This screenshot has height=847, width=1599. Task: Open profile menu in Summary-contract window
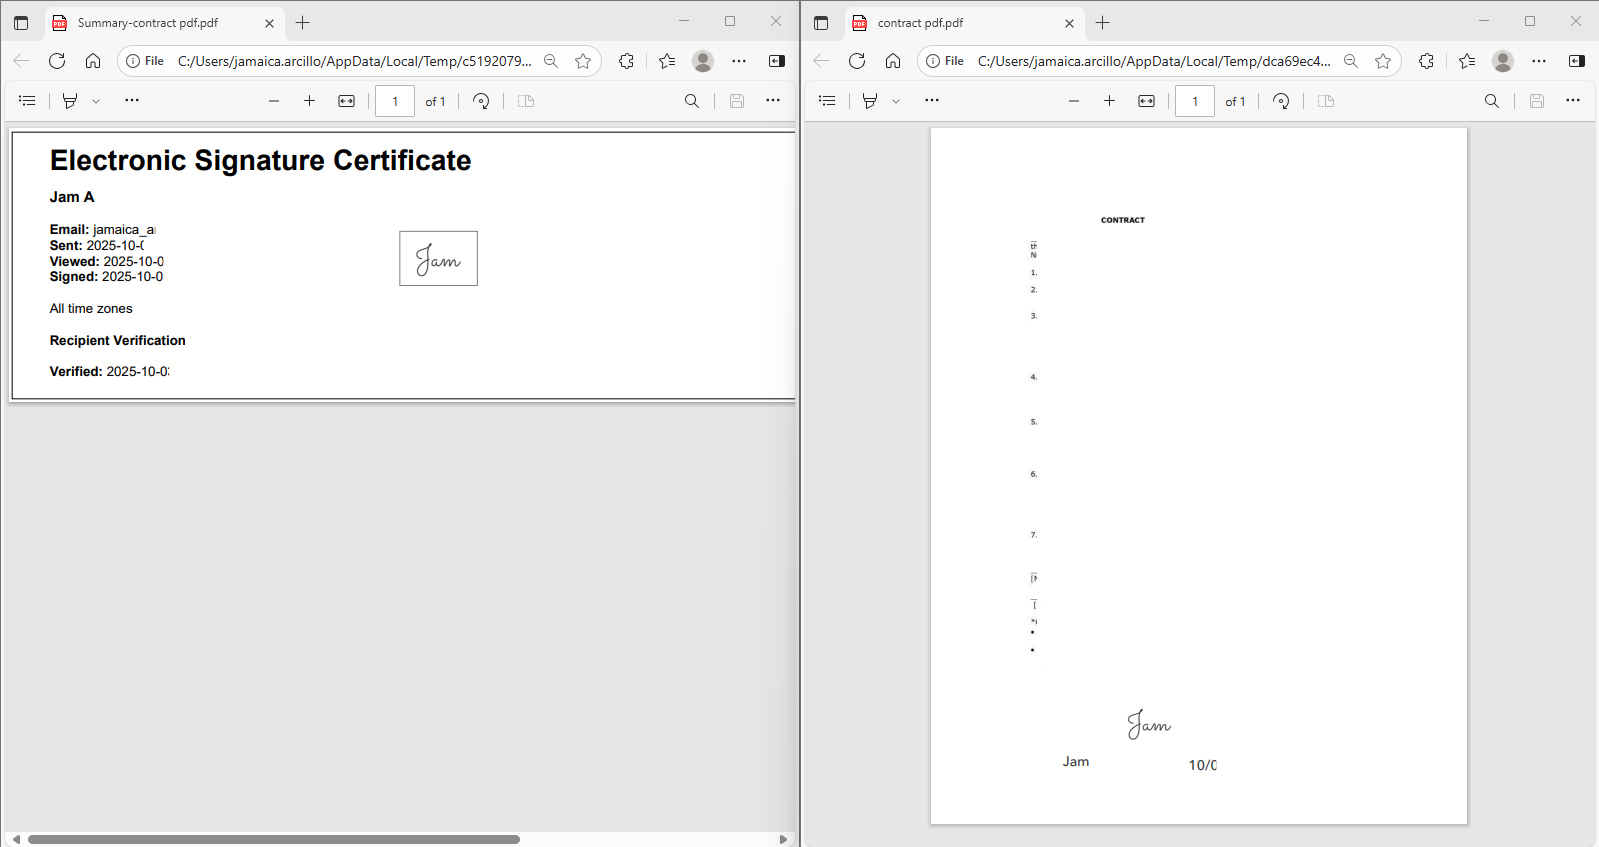pos(703,61)
